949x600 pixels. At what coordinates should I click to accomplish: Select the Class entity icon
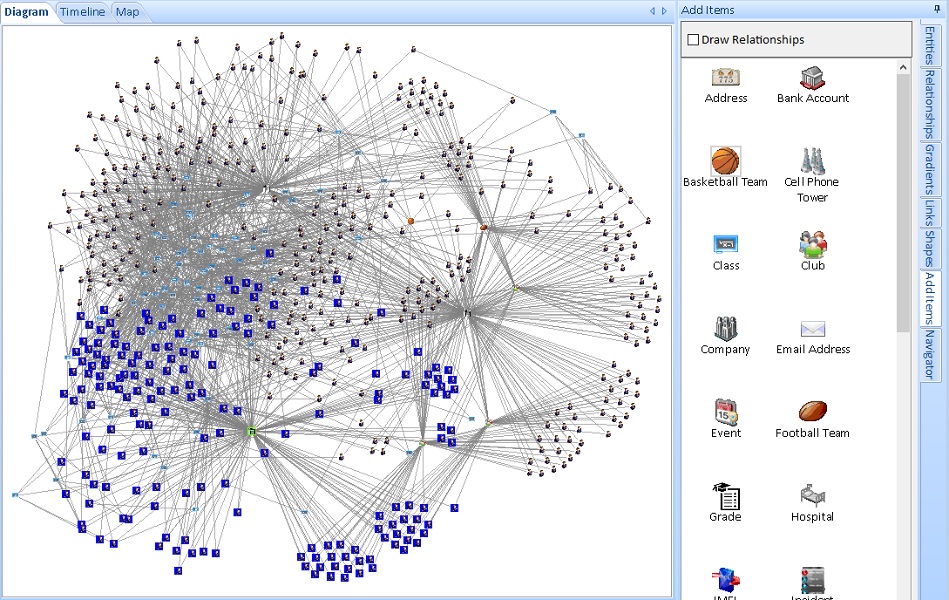[x=724, y=243]
